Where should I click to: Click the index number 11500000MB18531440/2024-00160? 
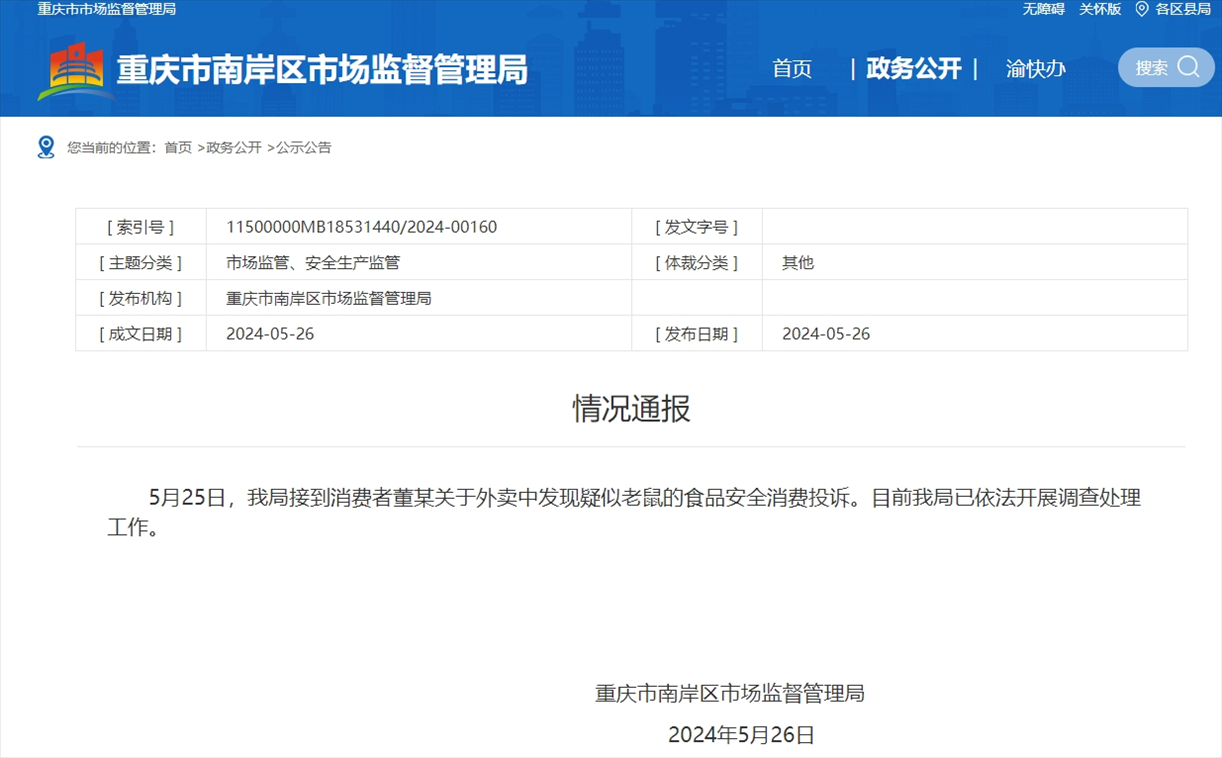click(x=361, y=227)
